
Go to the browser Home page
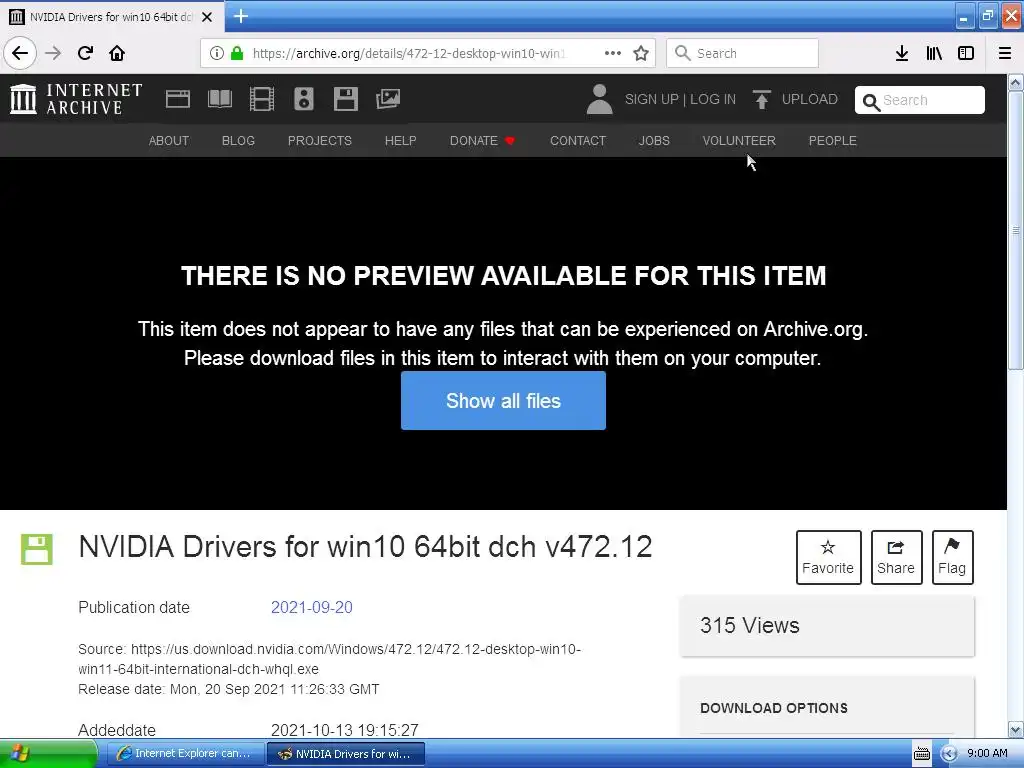pos(117,53)
